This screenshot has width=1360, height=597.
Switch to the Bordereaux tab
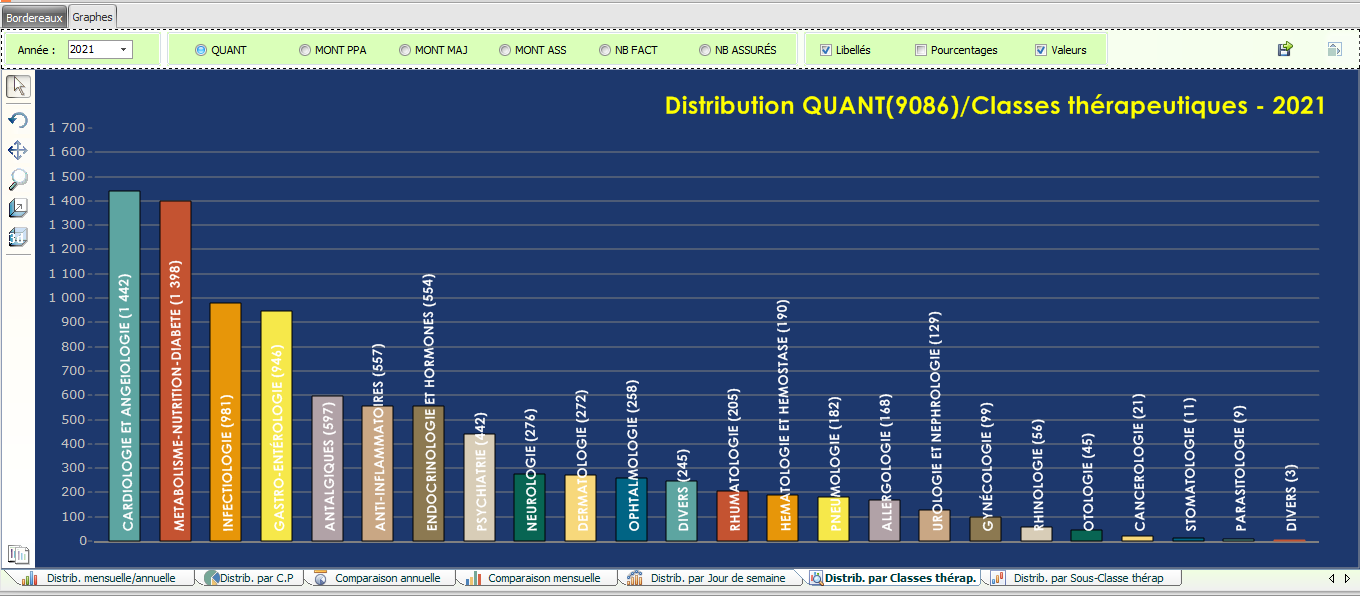[34, 17]
